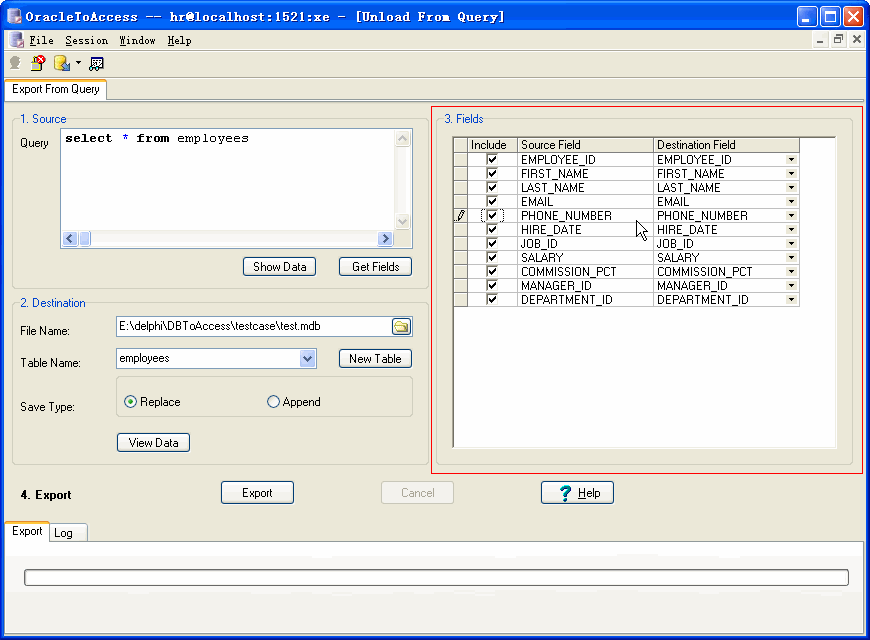The height and width of the screenshot is (640, 870).
Task: Click the Destination Field column header
Action: 726,145
